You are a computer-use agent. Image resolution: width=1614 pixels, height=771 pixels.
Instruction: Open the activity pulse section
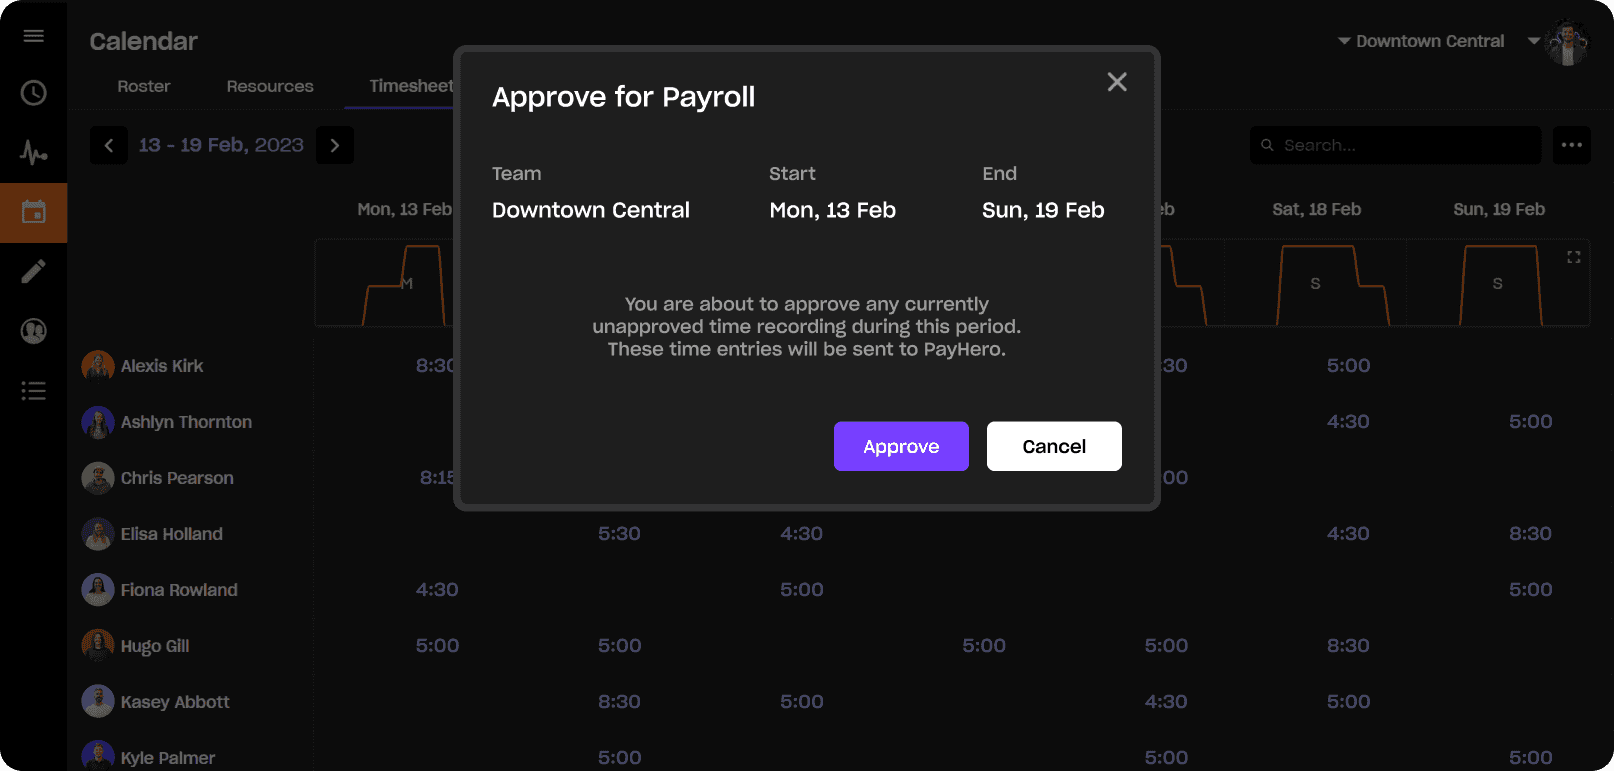(x=33, y=152)
